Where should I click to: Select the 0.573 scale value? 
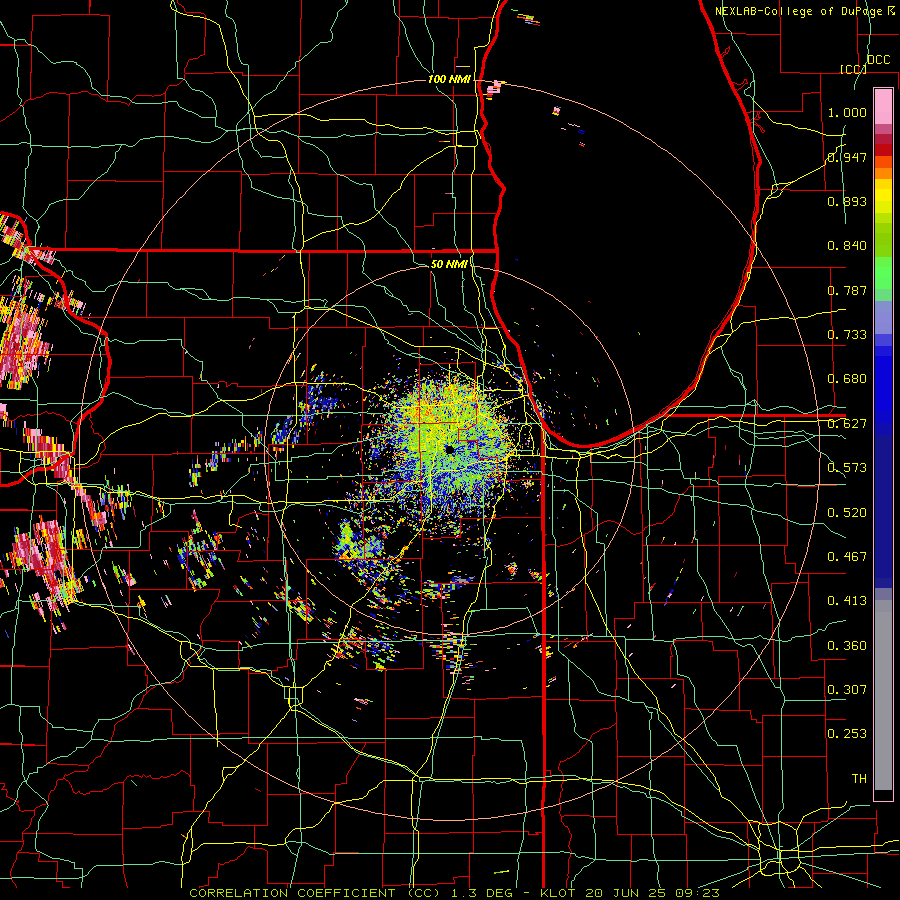tap(847, 468)
